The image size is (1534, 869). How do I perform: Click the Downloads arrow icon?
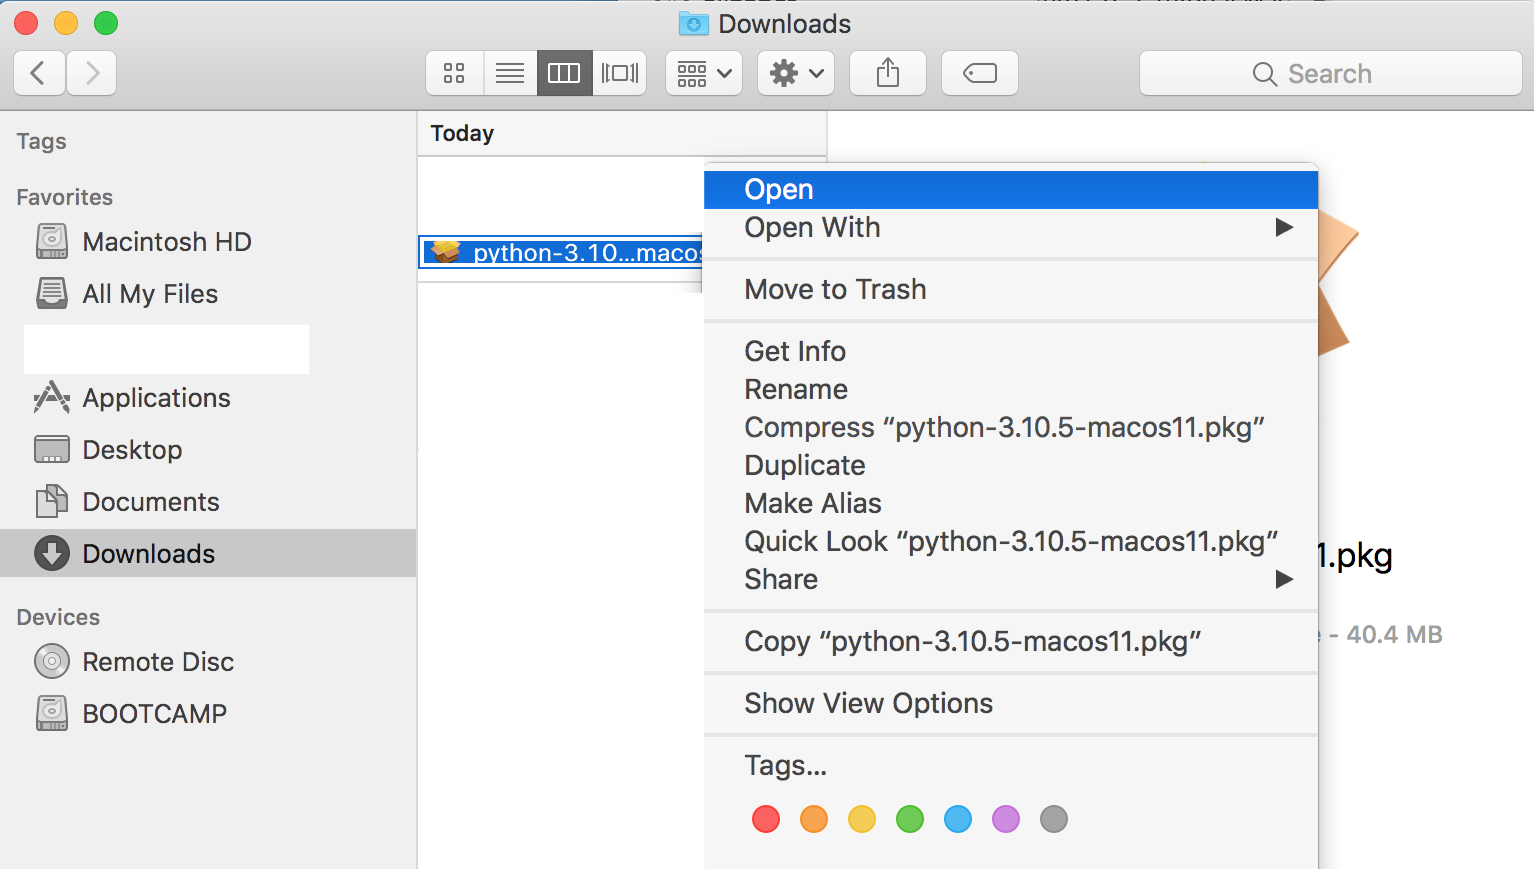[x=52, y=553]
